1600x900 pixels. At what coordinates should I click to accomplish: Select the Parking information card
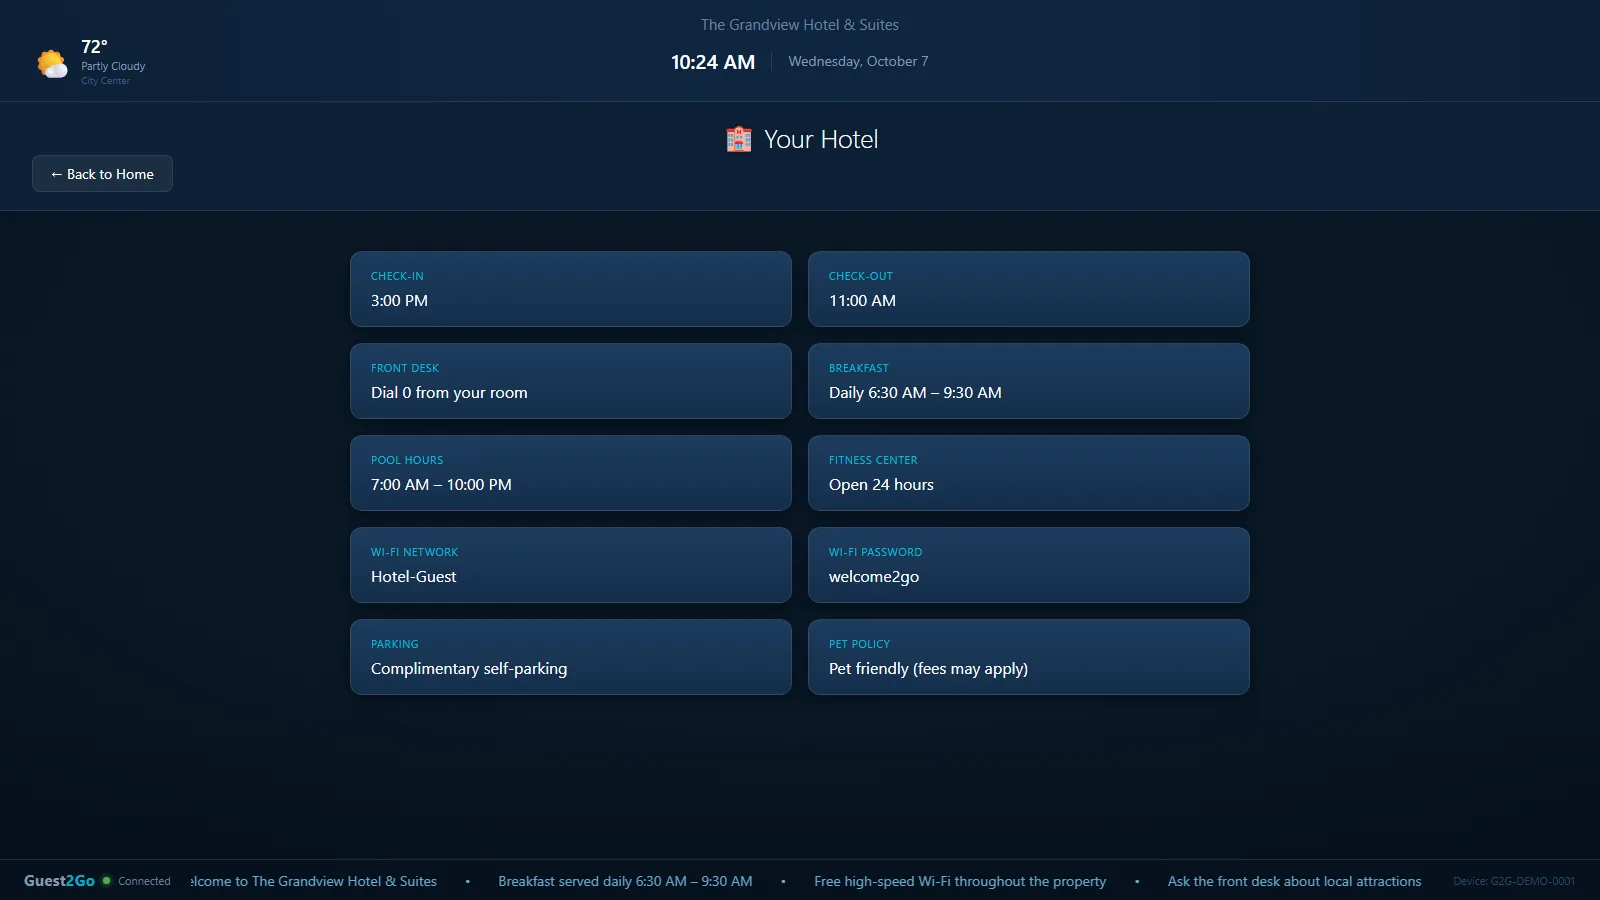[571, 657]
